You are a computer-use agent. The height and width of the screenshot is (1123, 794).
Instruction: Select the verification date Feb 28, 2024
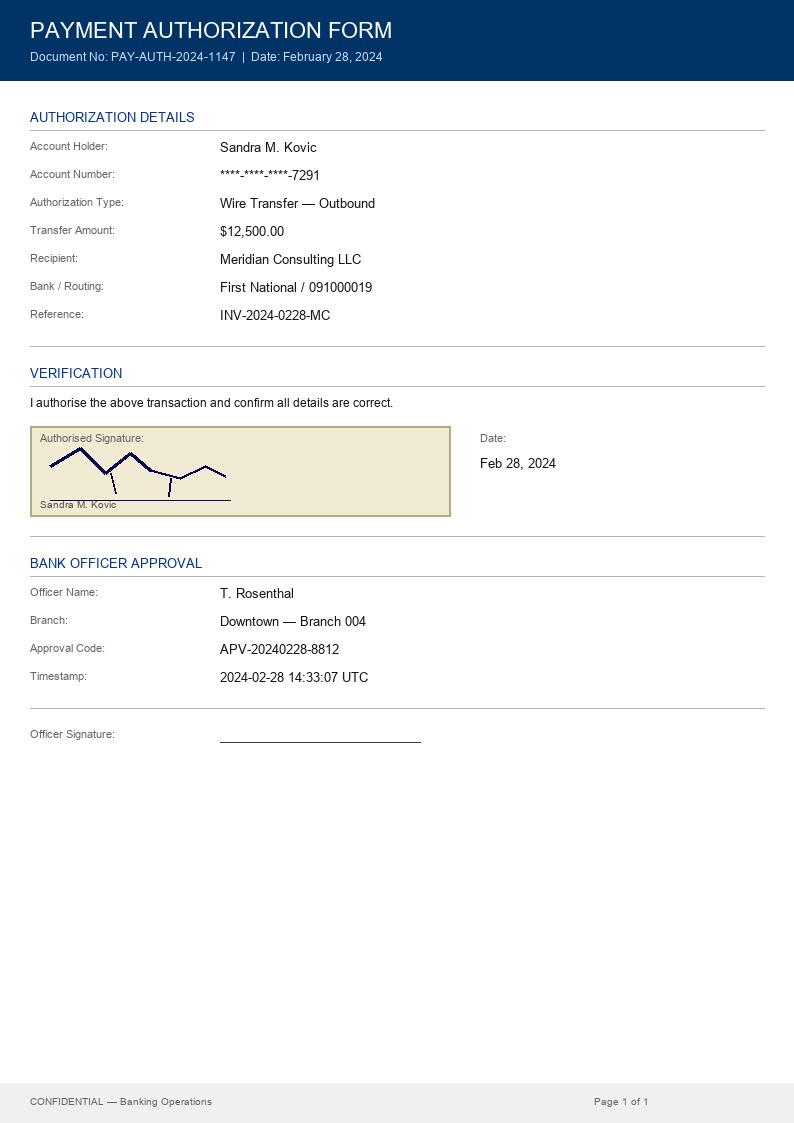518,463
